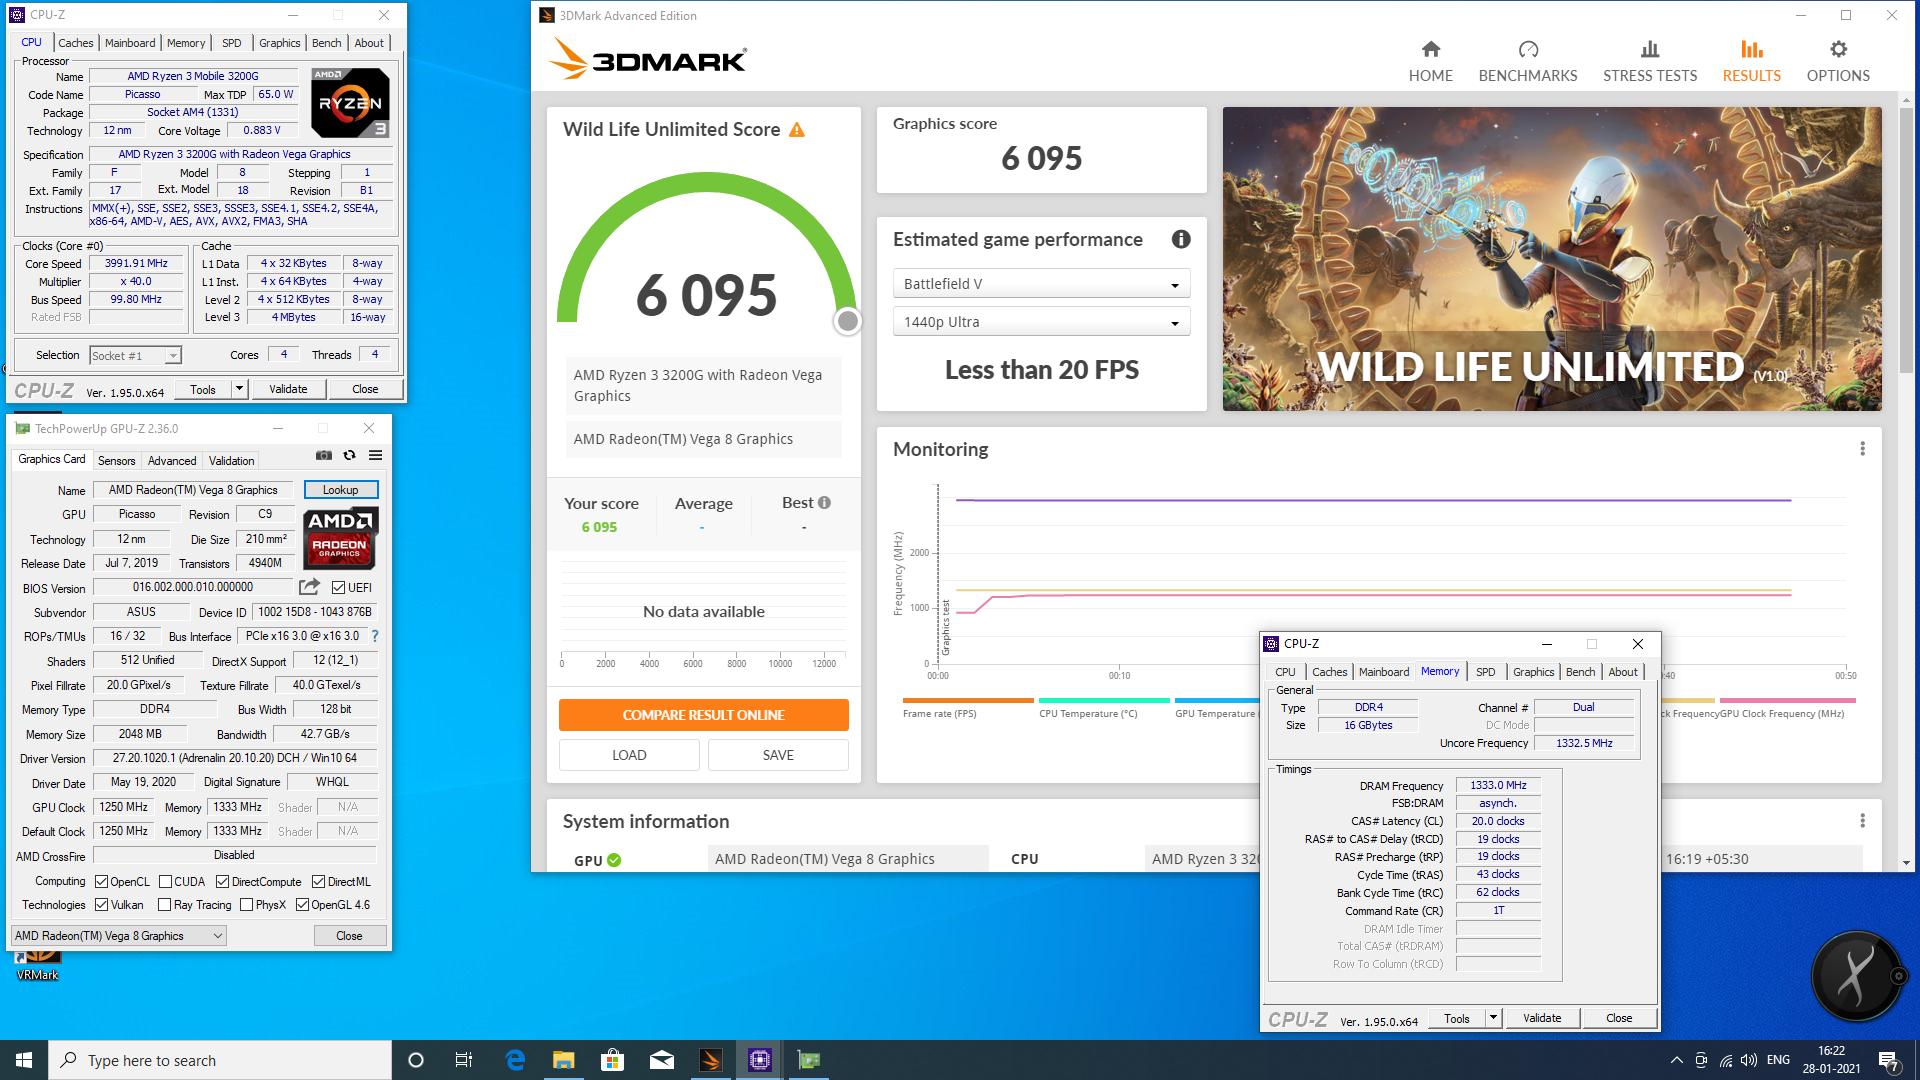Launch Microsoft Edge from the taskbar

(x=515, y=1060)
